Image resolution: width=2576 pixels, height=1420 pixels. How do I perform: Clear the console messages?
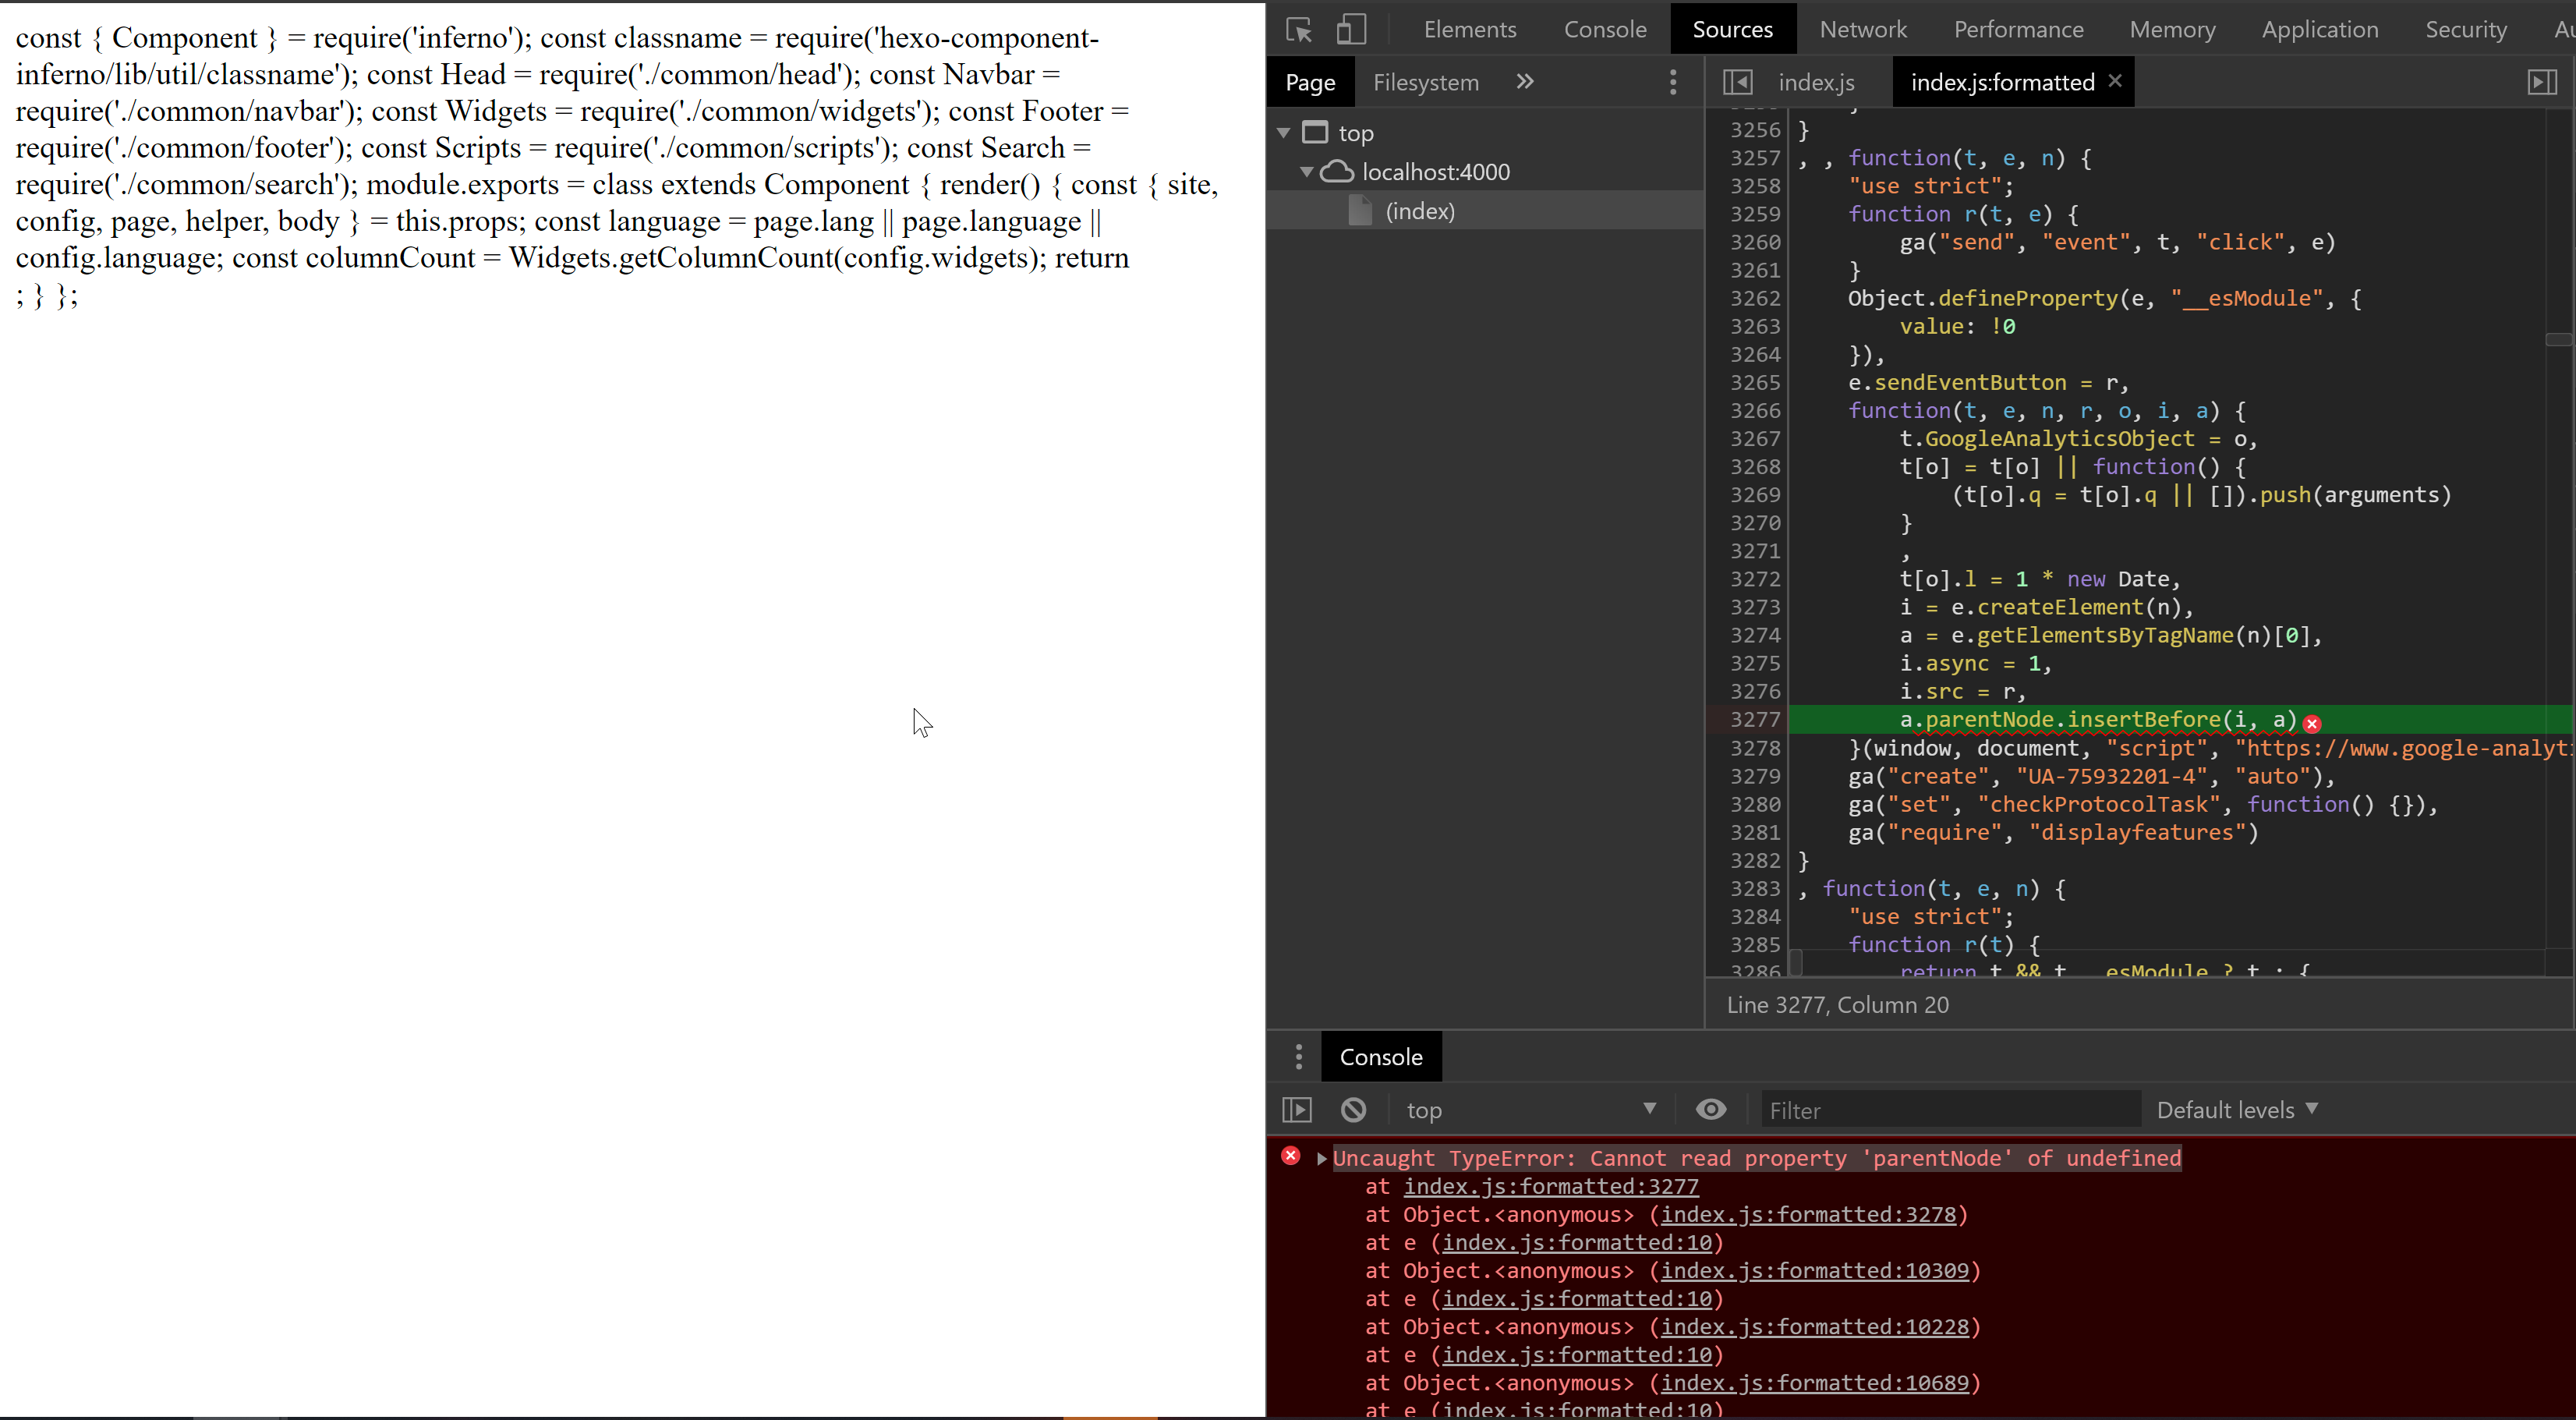pos(1353,1109)
